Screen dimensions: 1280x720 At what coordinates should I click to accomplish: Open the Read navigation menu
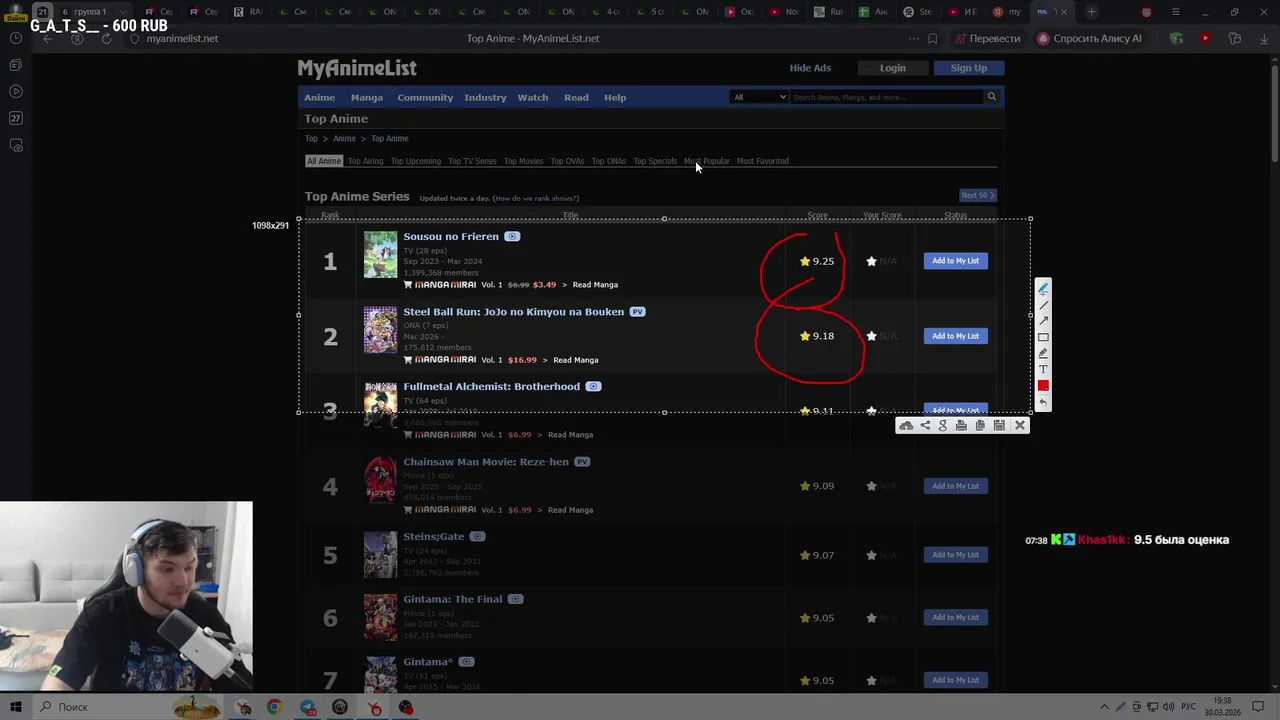[576, 97]
